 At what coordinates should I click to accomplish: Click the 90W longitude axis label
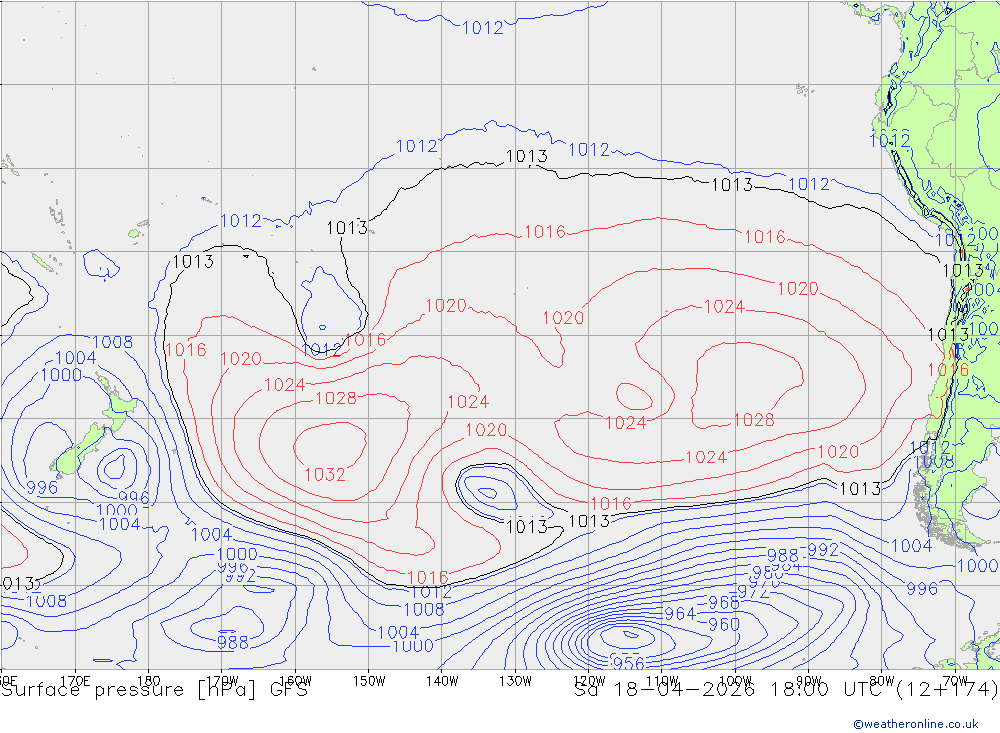click(x=809, y=681)
